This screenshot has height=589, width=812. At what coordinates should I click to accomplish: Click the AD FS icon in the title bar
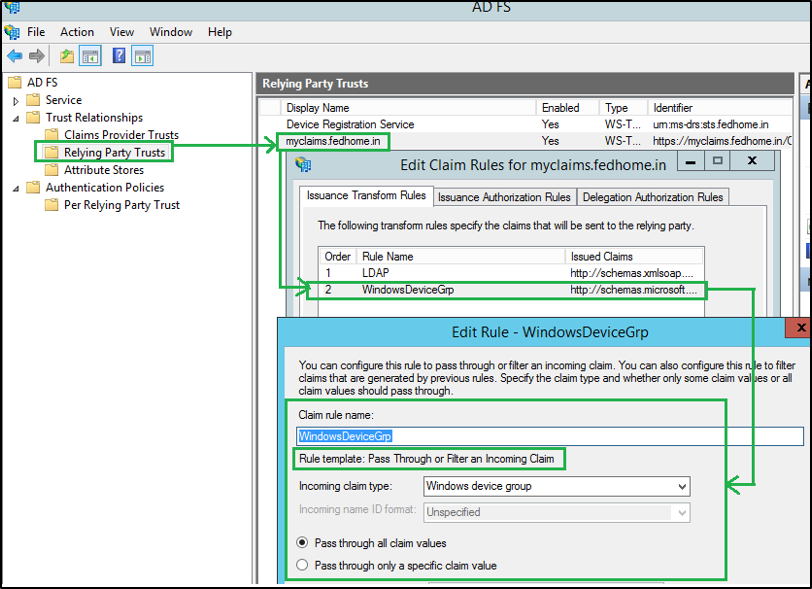(12, 10)
